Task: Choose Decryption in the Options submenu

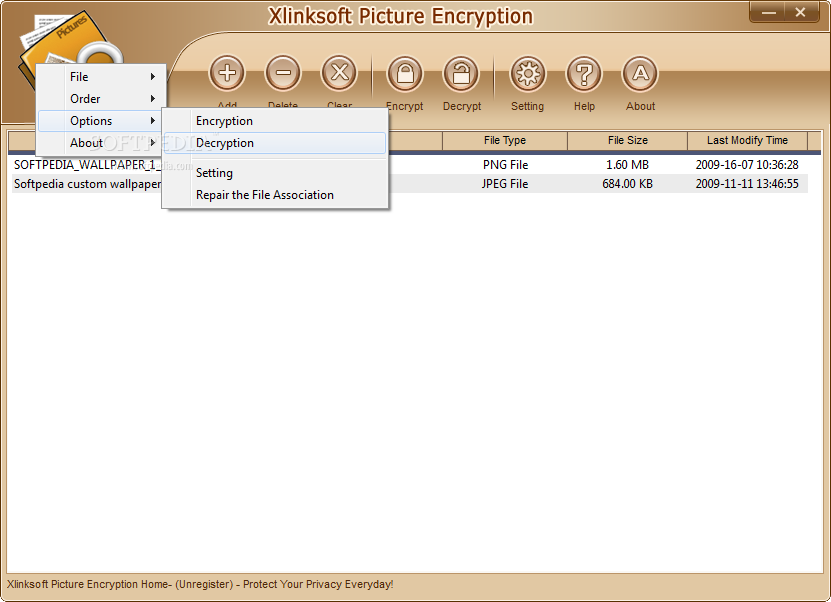Action: coord(275,143)
